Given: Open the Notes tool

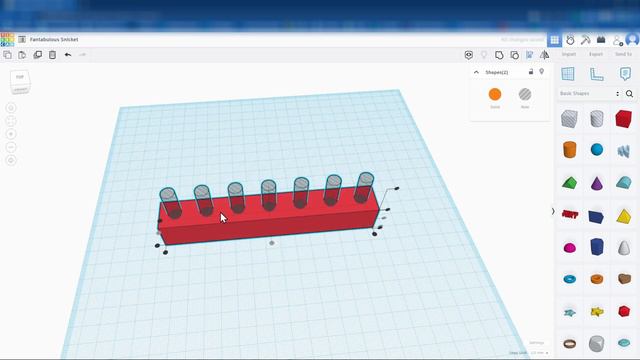Looking at the screenshot, I should [625, 74].
